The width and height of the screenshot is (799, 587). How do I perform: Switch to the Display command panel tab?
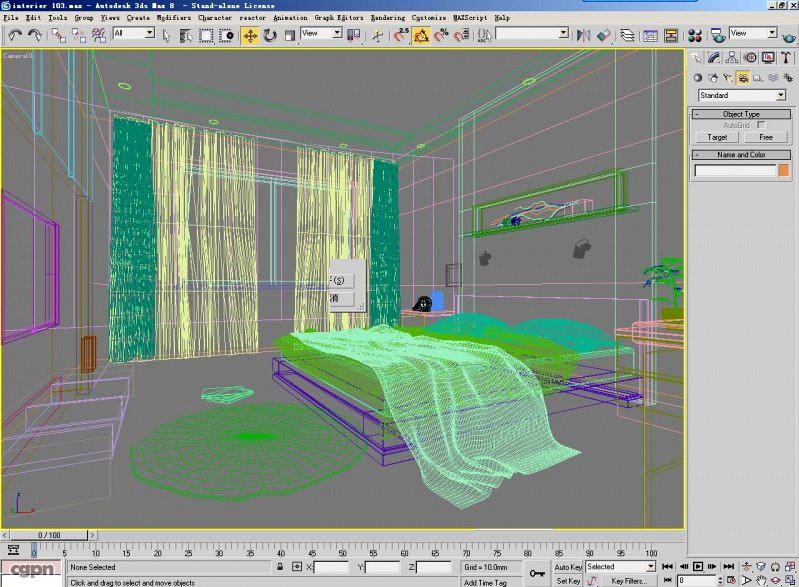click(x=768, y=58)
